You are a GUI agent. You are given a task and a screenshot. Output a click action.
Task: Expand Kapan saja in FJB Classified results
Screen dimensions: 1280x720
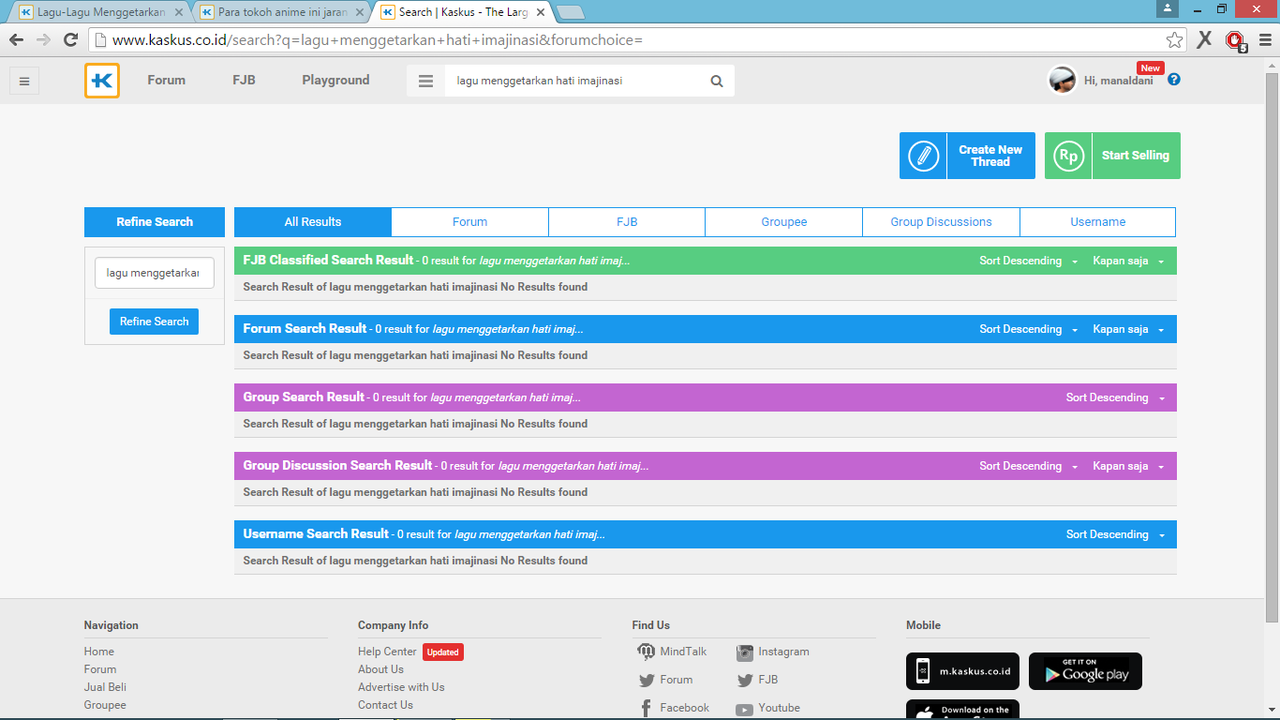[1128, 261]
